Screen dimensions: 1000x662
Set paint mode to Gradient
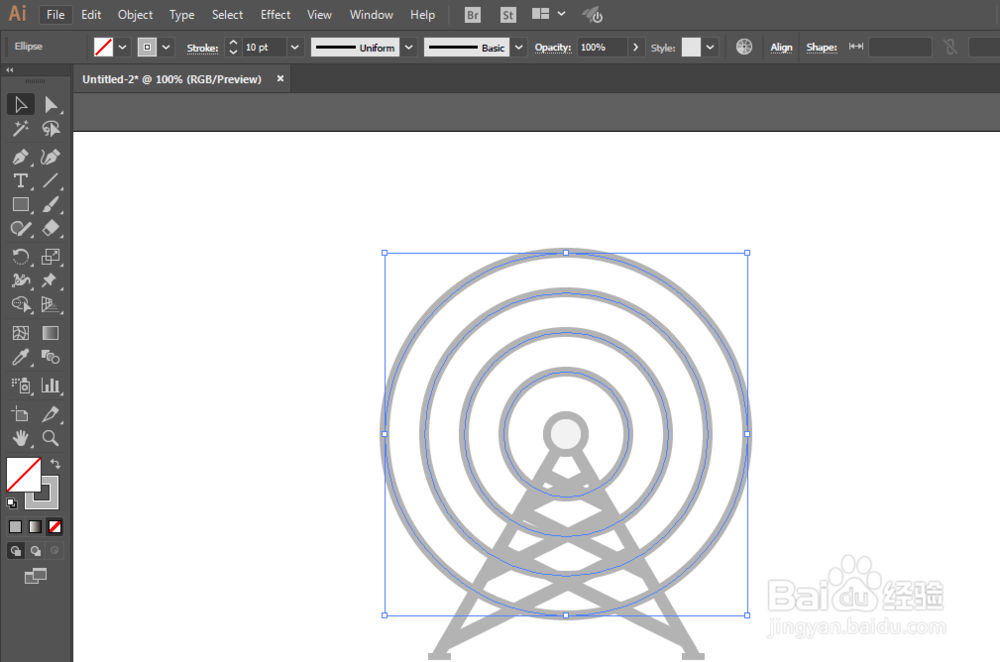coord(35,527)
